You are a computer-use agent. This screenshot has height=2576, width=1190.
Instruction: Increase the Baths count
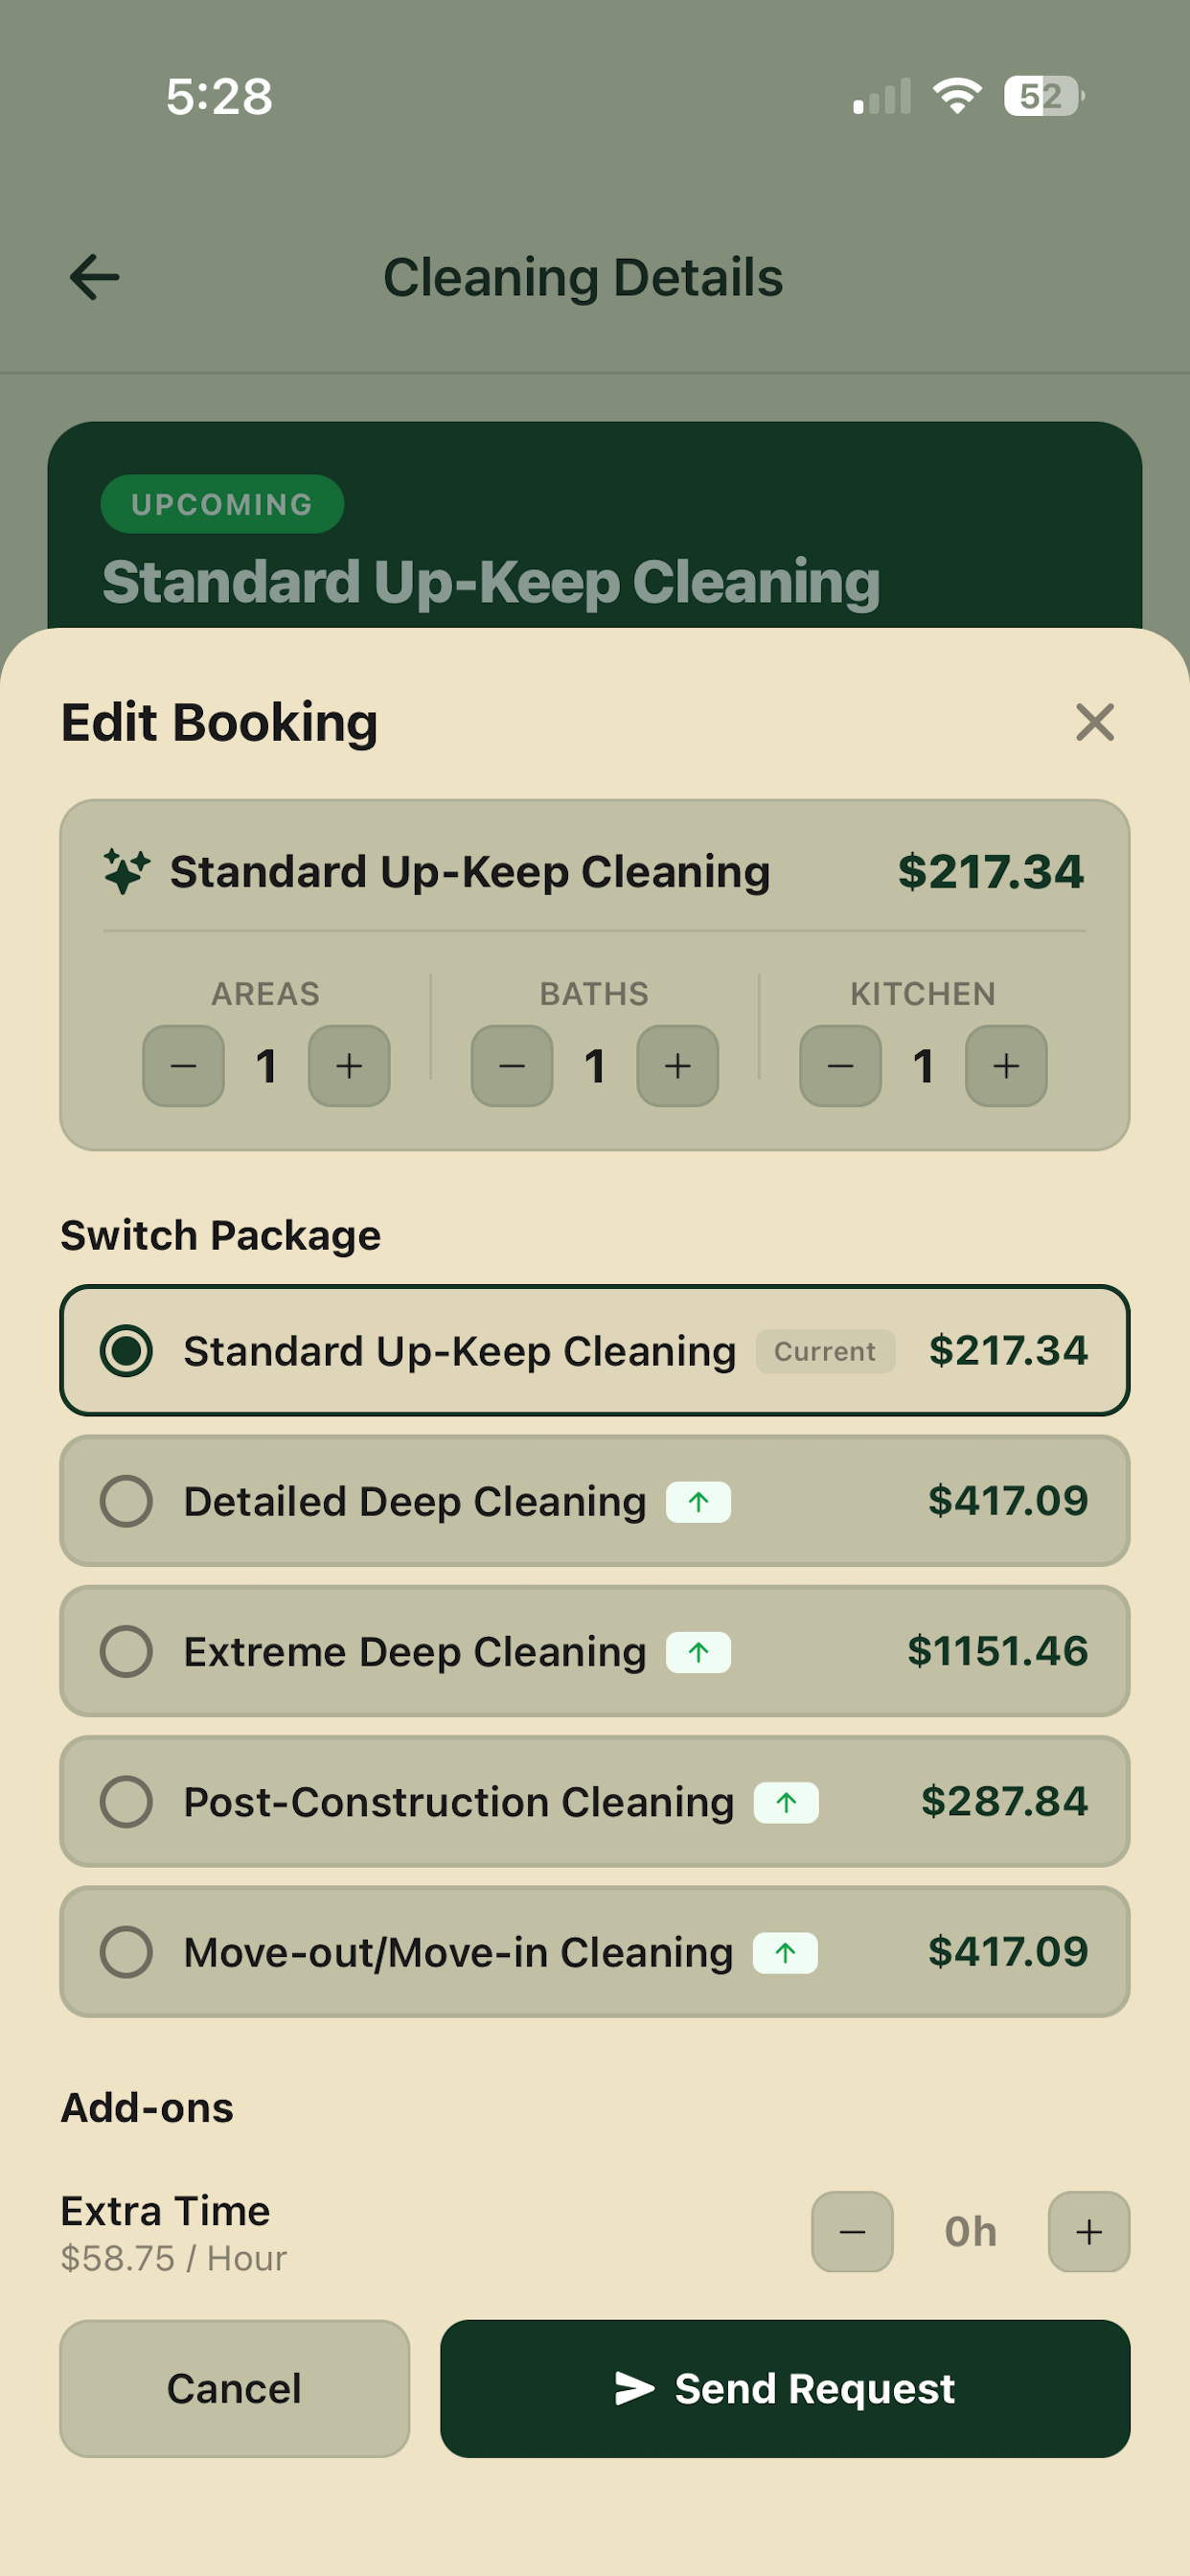tap(678, 1065)
